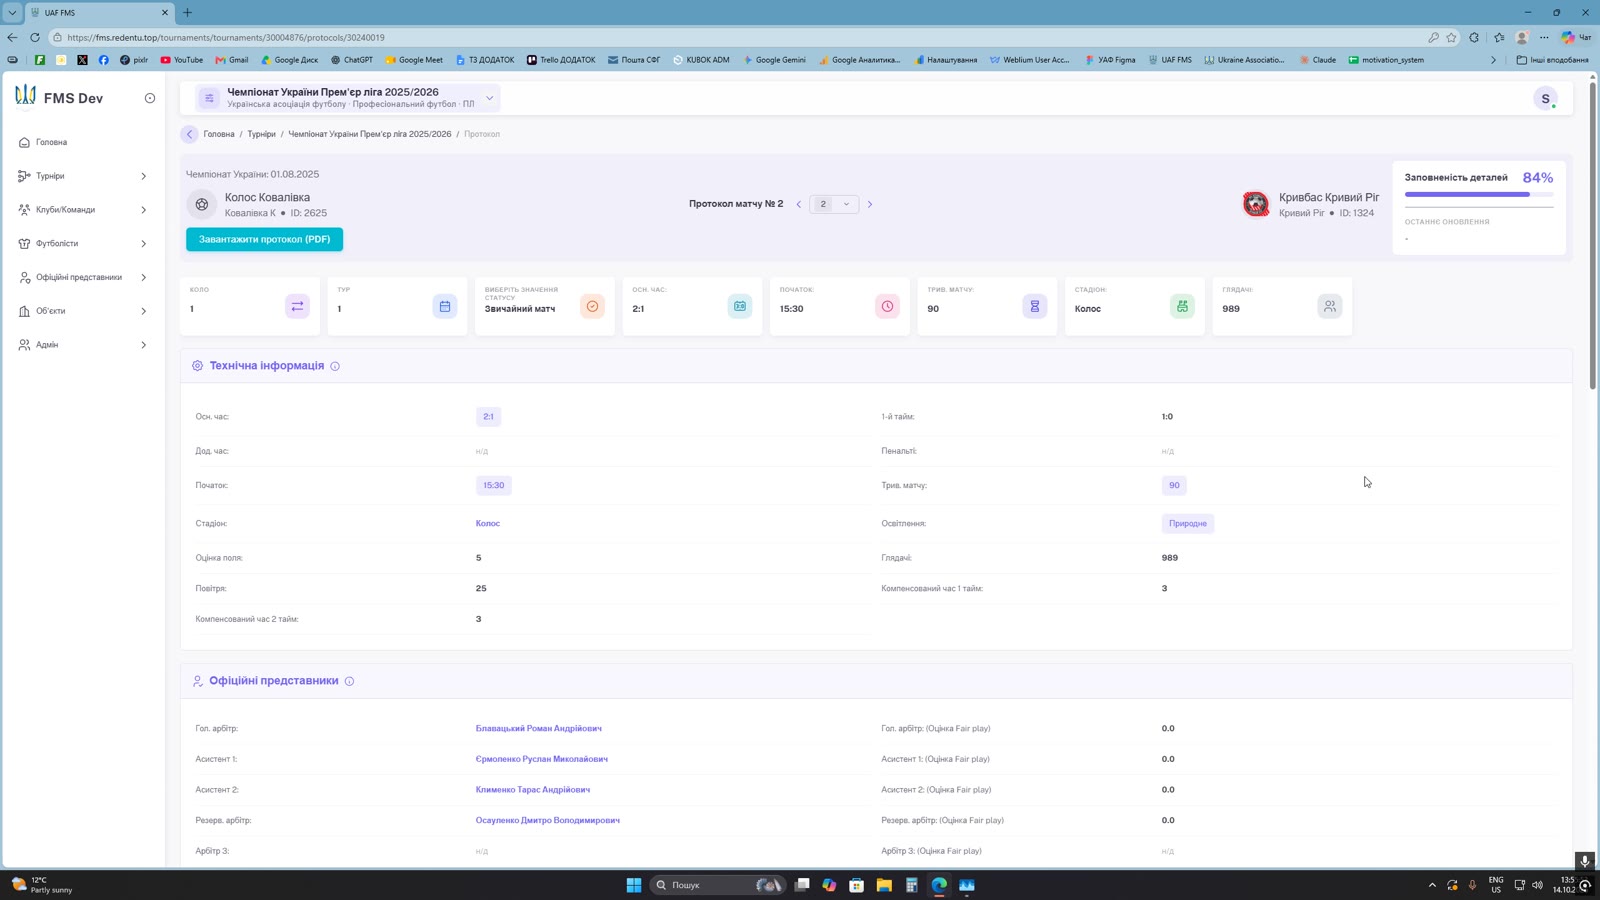
Task: Click Турніри in the breadcrumb
Action: [x=261, y=134]
